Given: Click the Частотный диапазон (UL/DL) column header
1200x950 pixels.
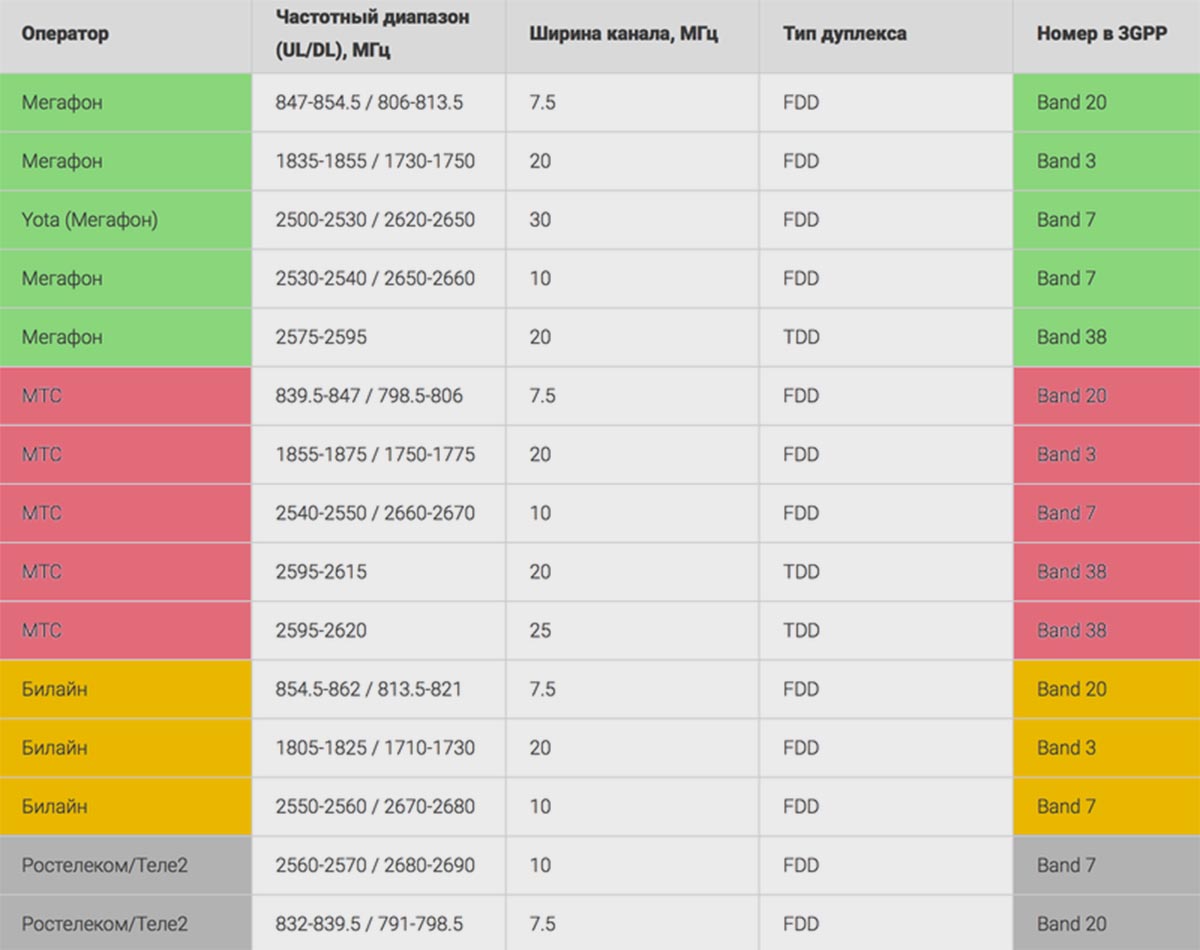Looking at the screenshot, I should (372, 34).
